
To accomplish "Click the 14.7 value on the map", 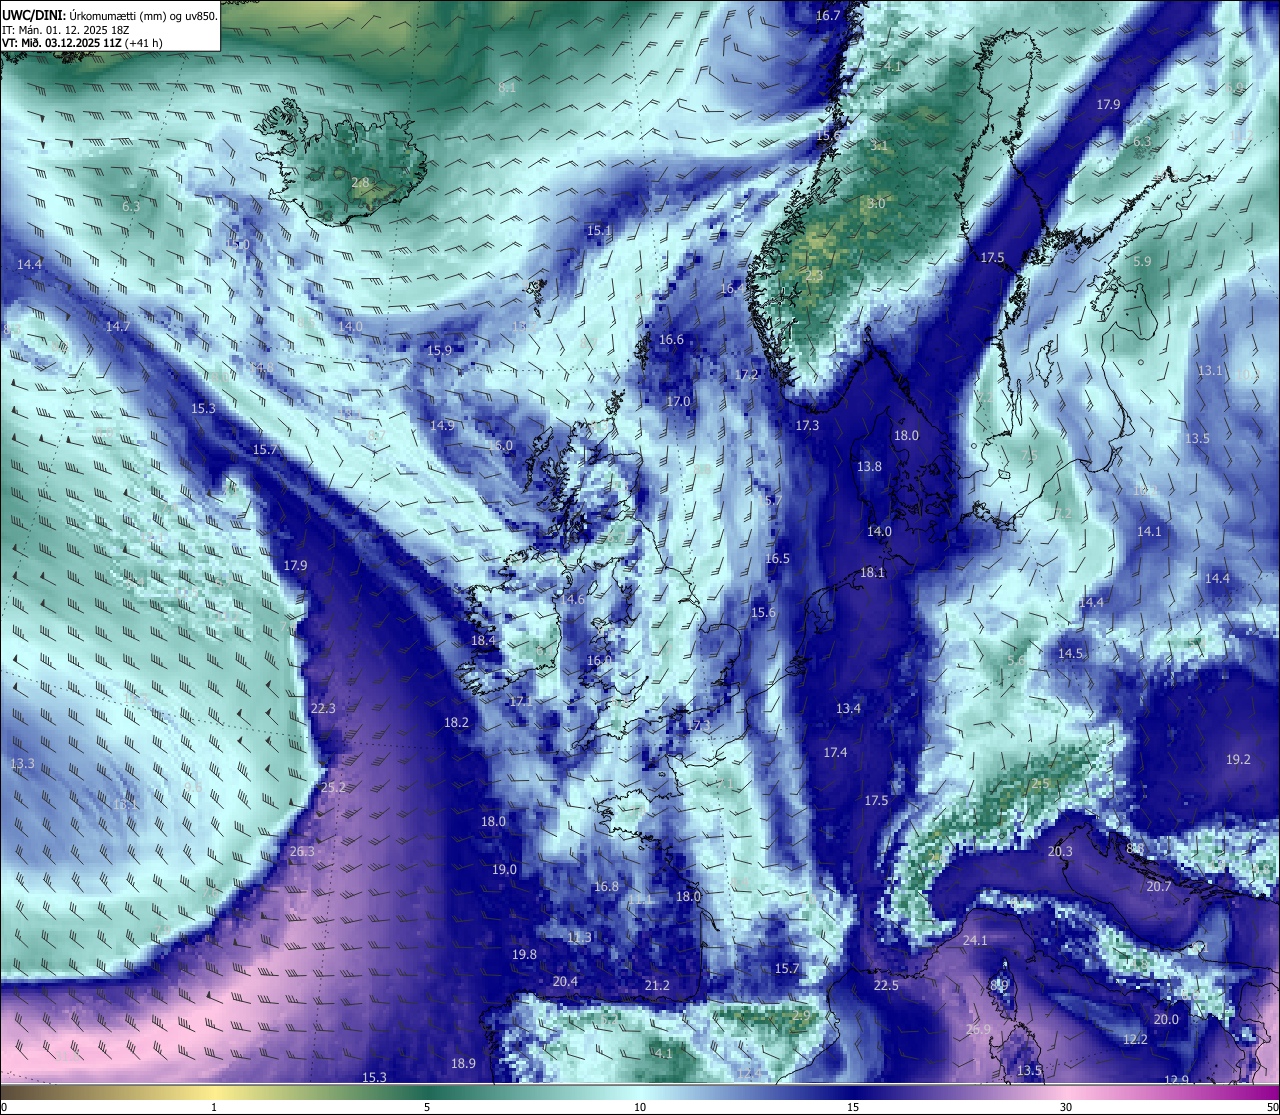I will coord(118,327).
